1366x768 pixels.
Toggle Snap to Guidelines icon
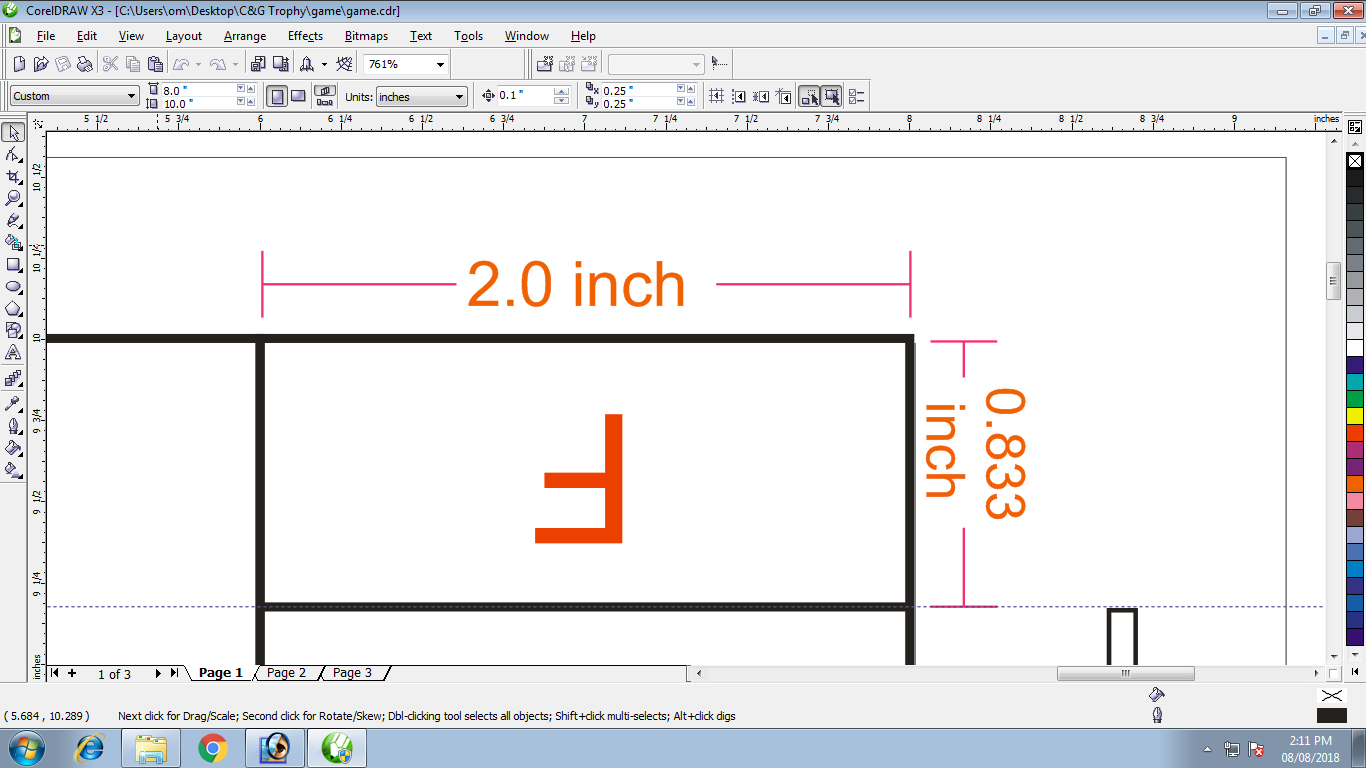739,96
